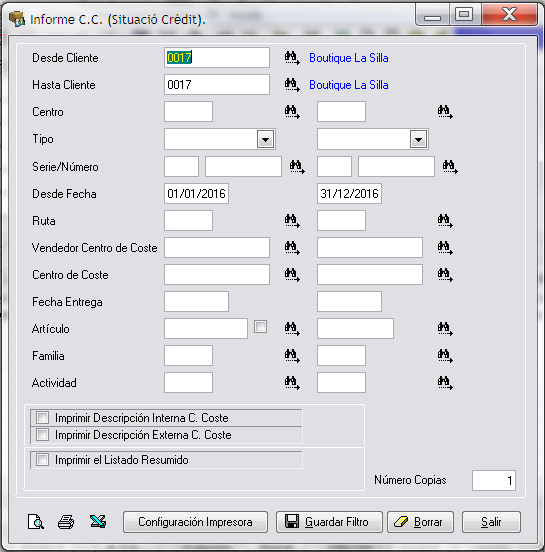Open the second Actividad binoculars lookup

[x=445, y=383]
